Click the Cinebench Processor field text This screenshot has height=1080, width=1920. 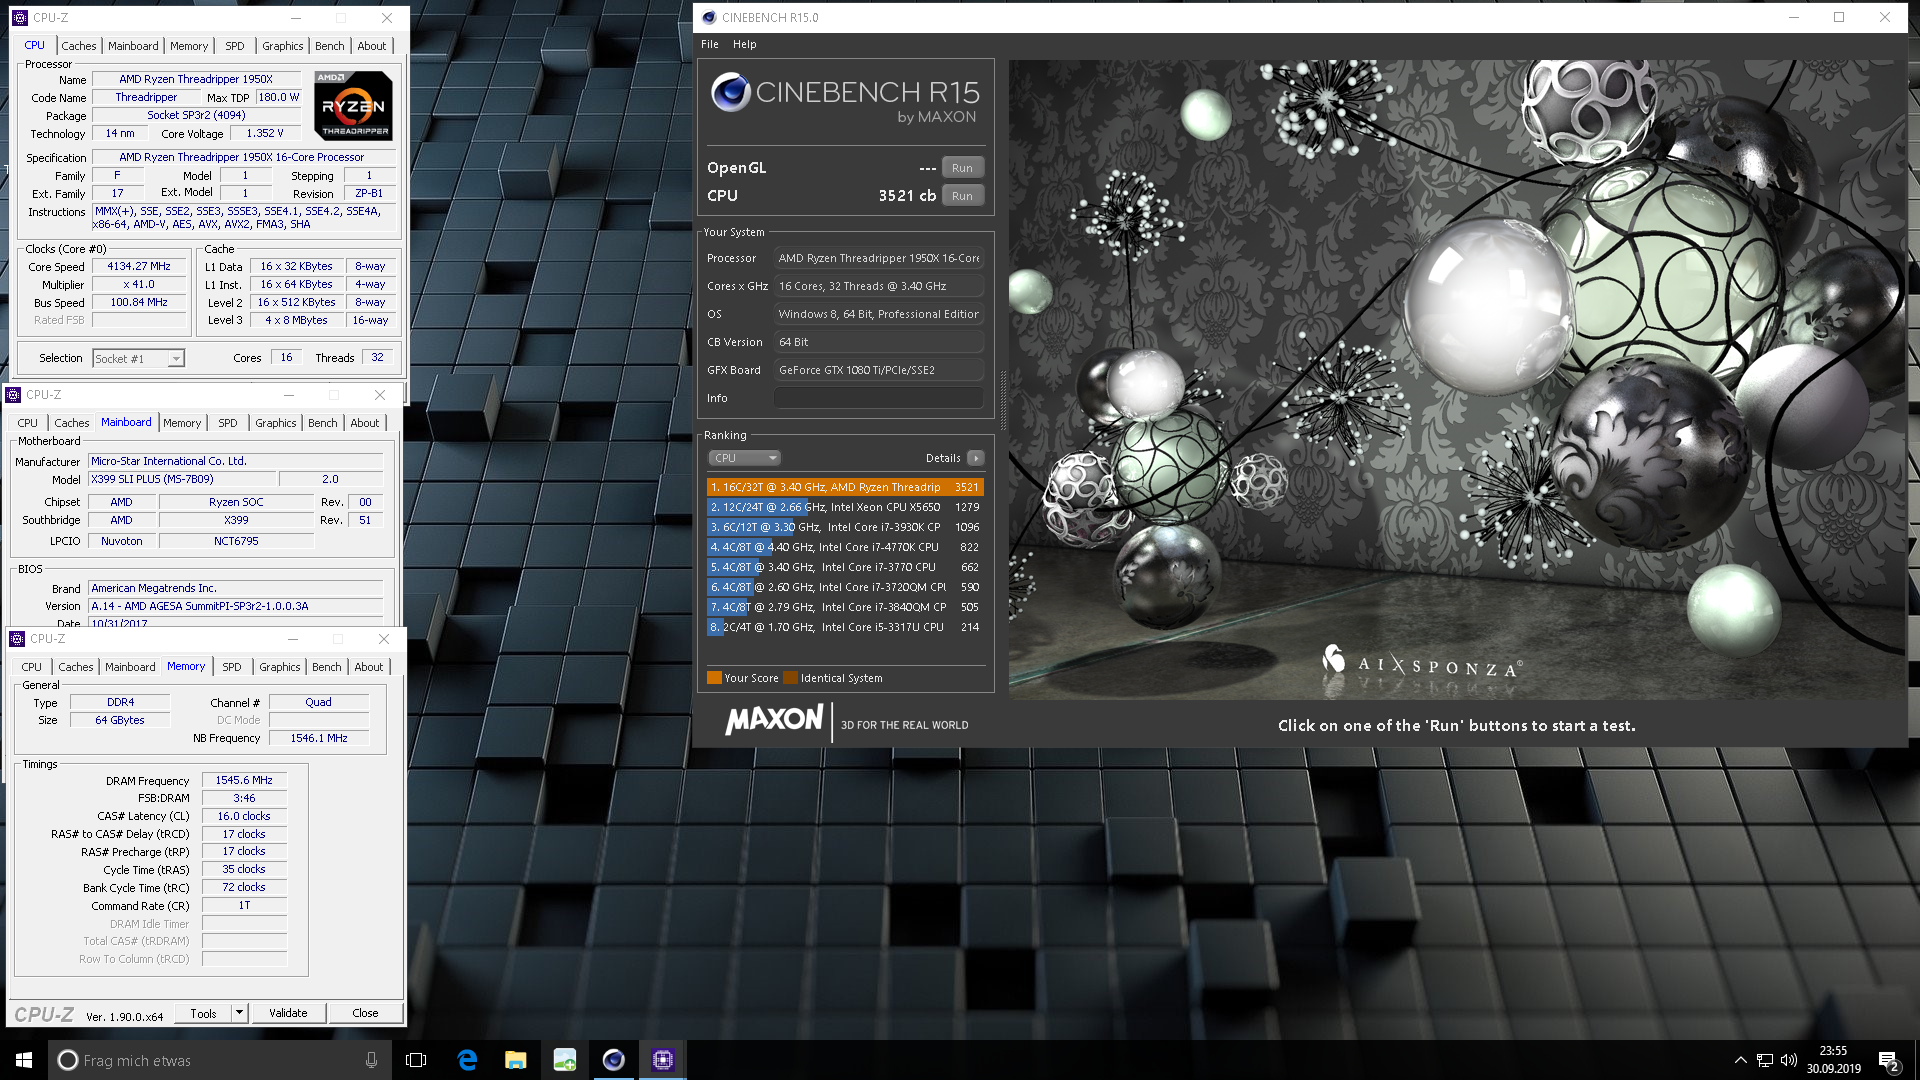879,258
